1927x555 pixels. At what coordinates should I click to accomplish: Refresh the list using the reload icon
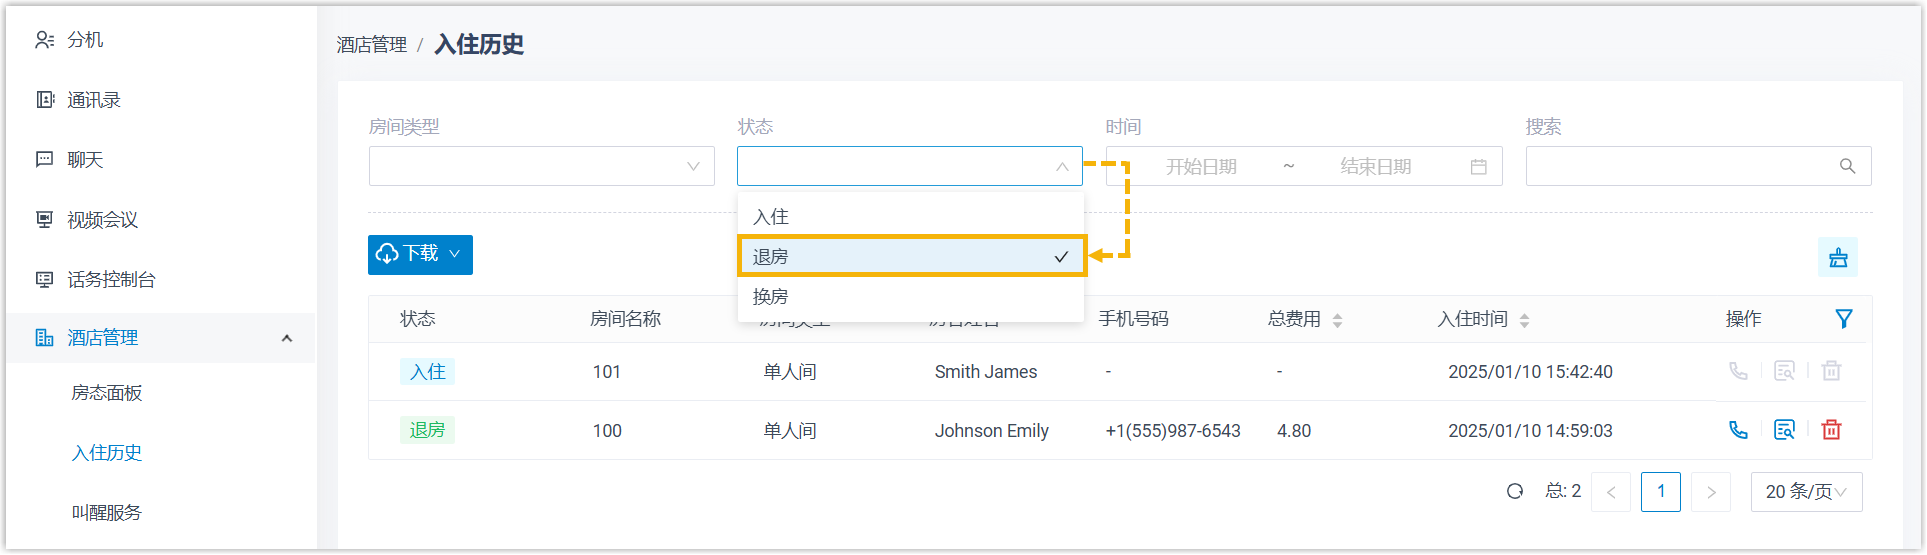click(1515, 491)
